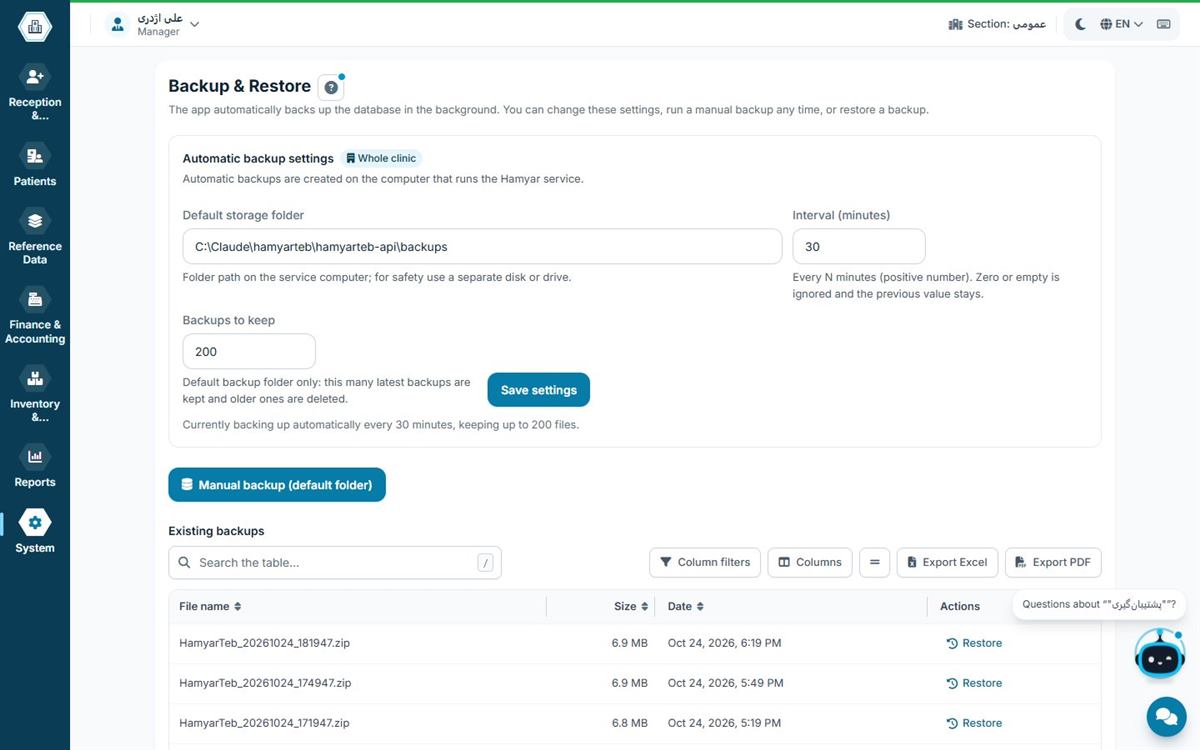Click Actions column header
Screen dimensions: 1200x750
pyautogui.click(x=960, y=606)
